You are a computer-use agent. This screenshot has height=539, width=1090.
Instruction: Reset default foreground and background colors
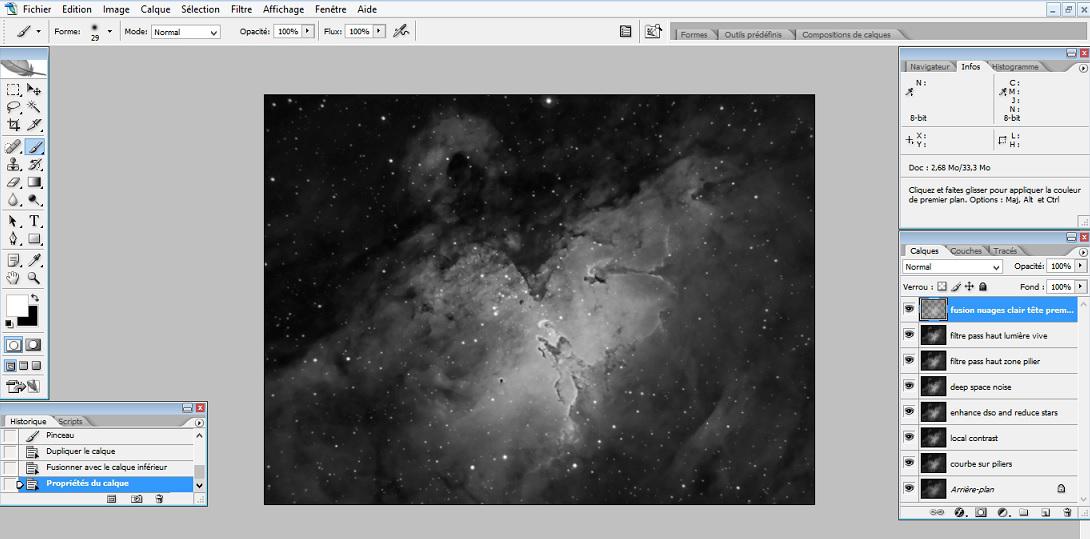9,323
